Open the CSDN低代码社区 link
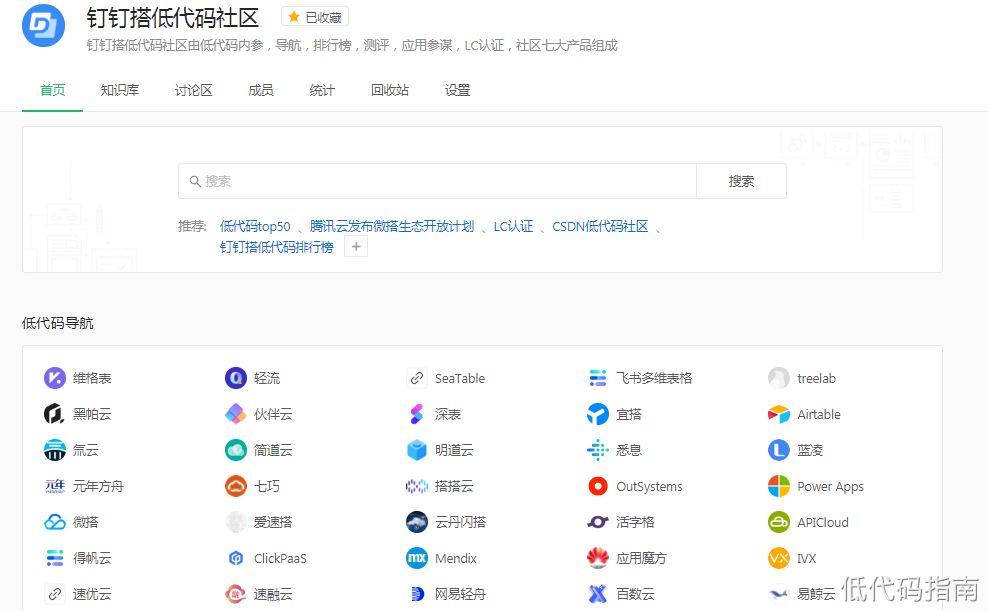 [600, 226]
